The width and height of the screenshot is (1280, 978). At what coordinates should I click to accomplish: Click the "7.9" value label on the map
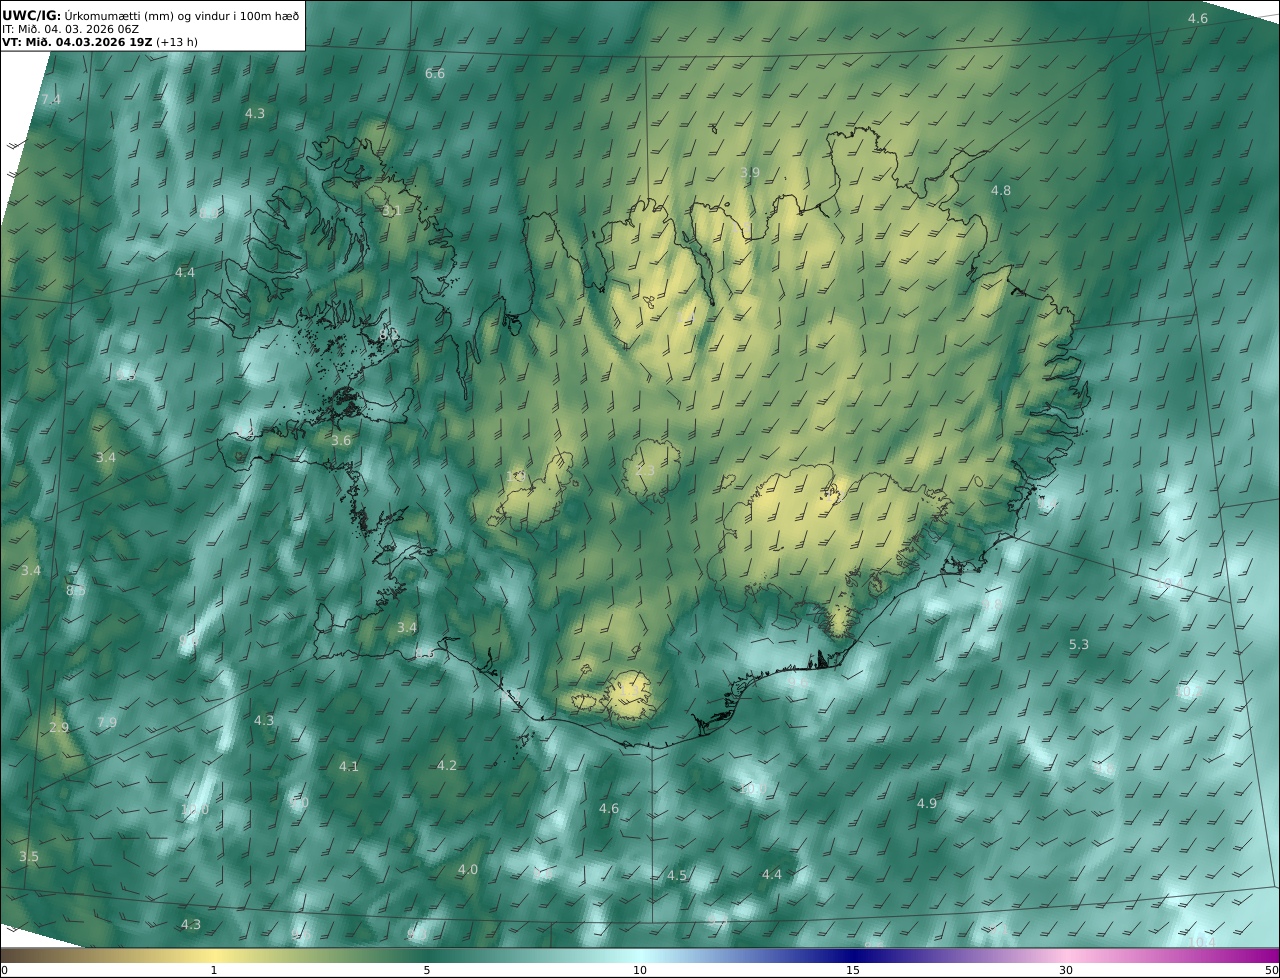click(x=107, y=723)
